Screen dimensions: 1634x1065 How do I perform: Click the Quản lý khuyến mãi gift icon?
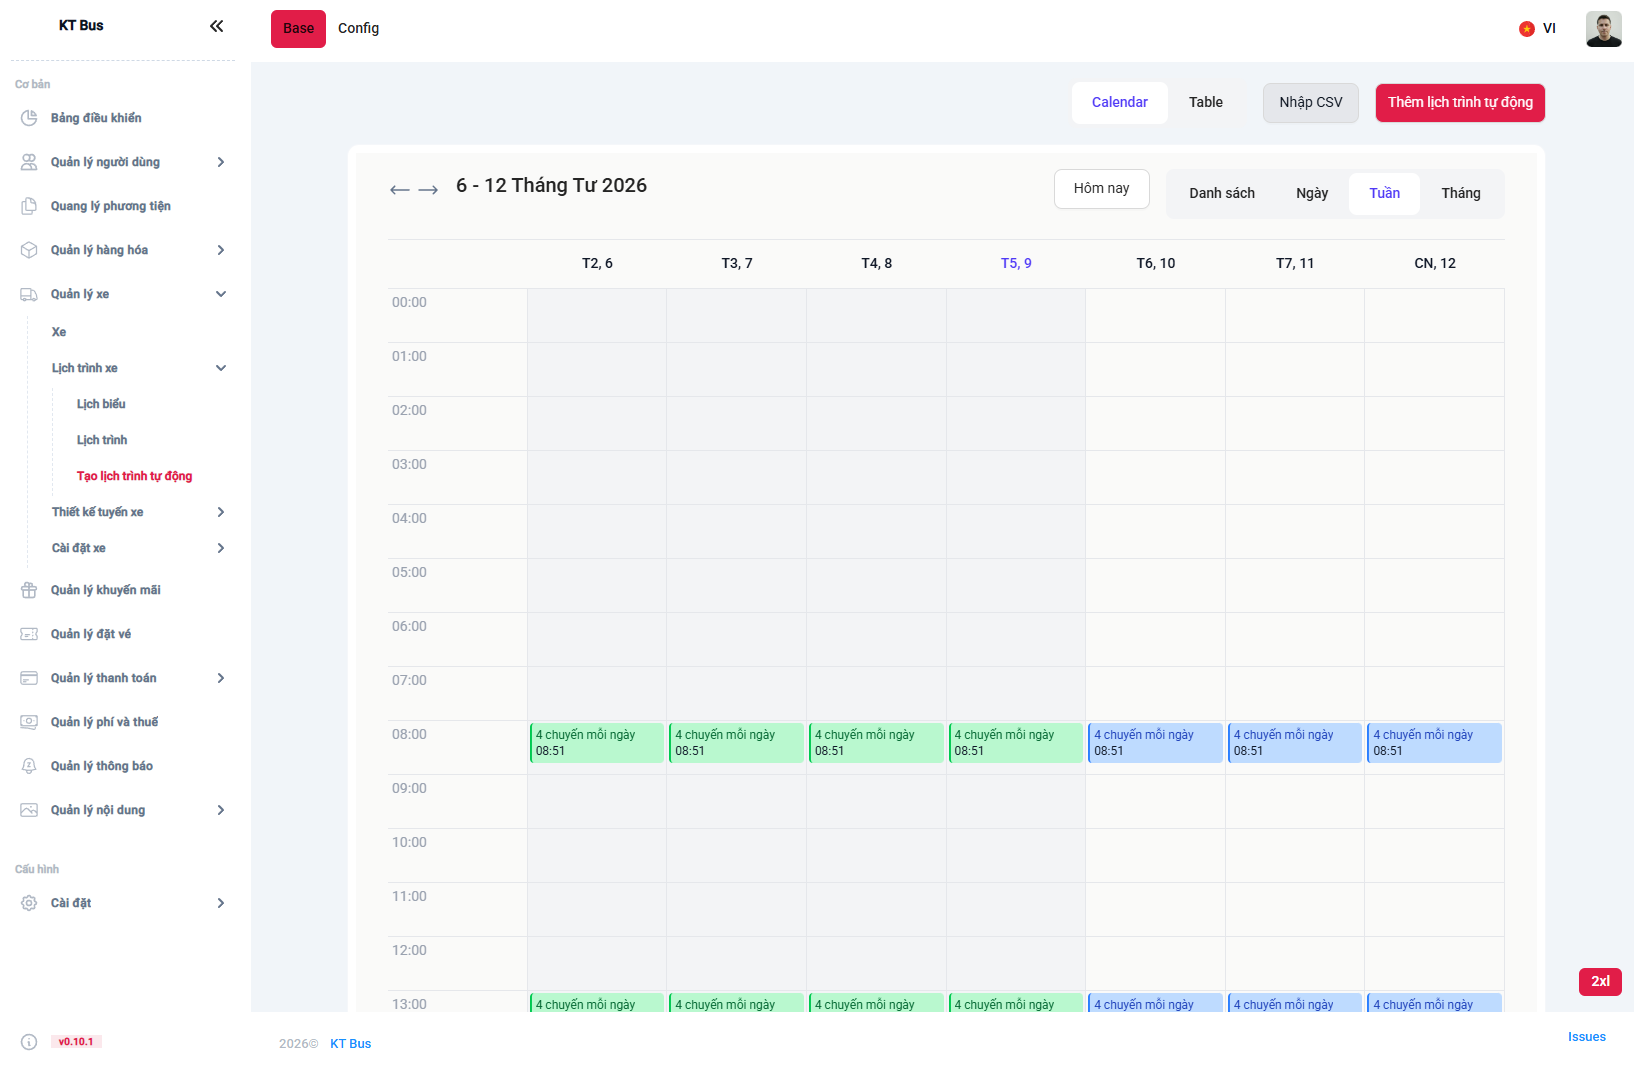coord(29,590)
